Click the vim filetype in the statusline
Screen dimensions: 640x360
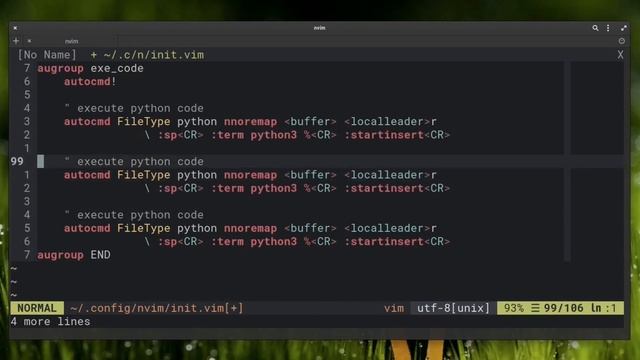[394, 308]
